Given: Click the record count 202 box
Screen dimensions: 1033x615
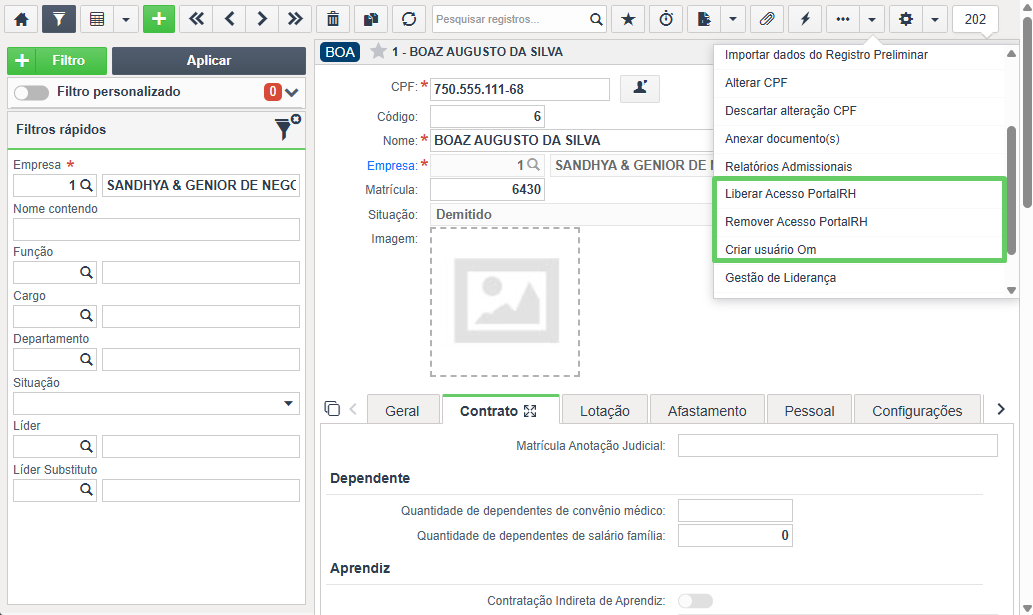Looking at the screenshot, I should [975, 19].
